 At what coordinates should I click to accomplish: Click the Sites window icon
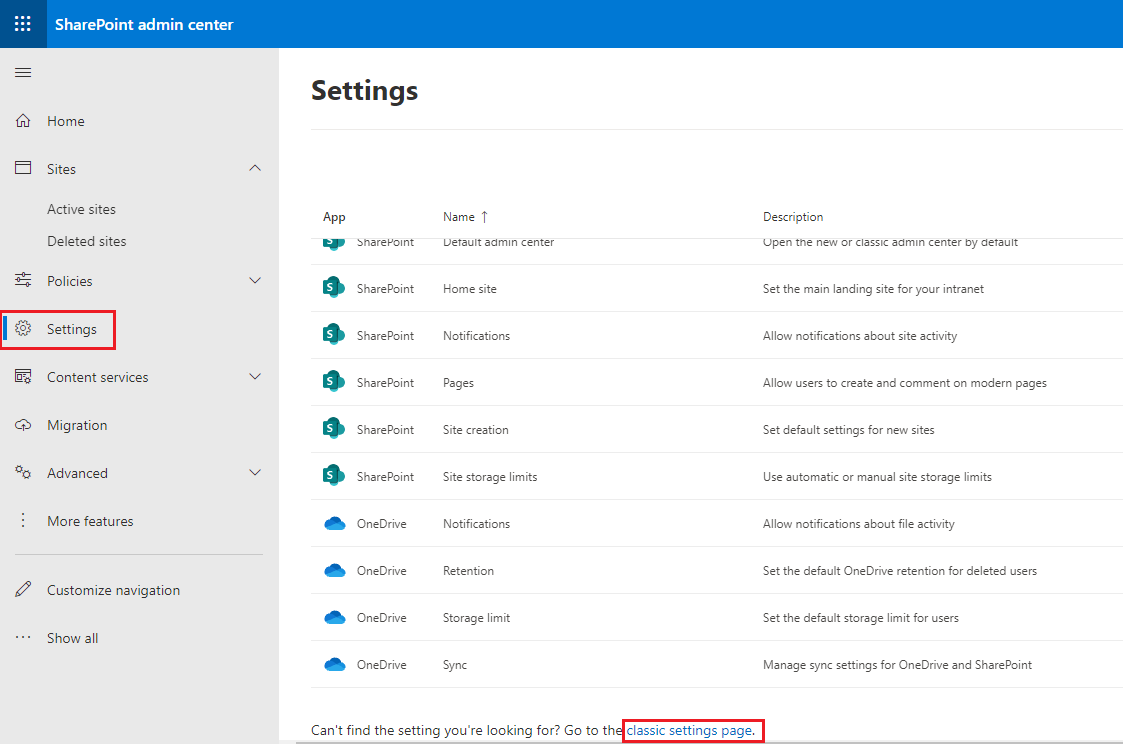[23, 168]
